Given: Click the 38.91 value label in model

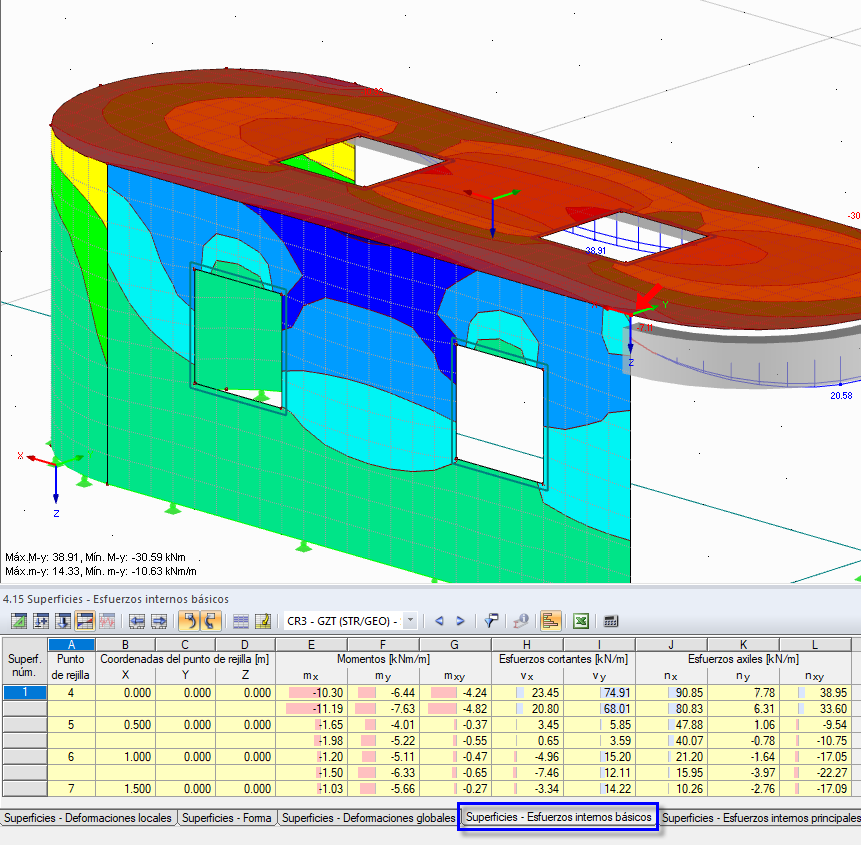Looking at the screenshot, I should pyautogui.click(x=596, y=250).
